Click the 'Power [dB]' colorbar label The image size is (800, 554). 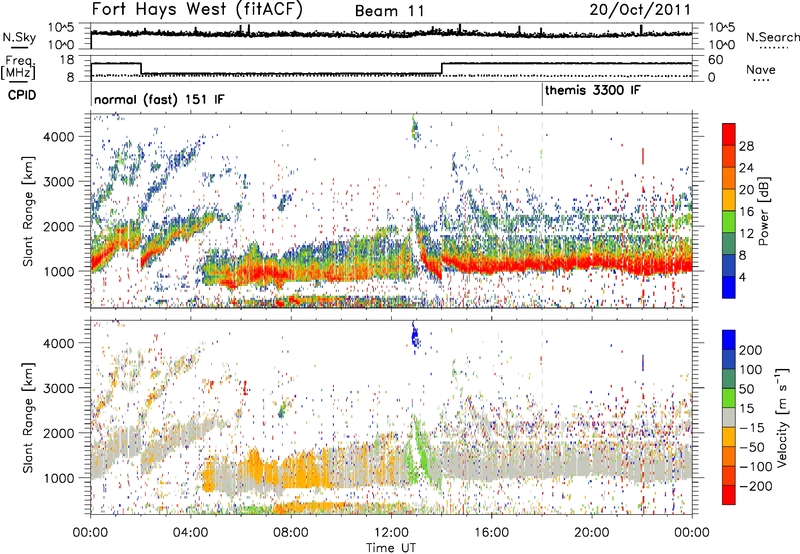tap(763, 211)
